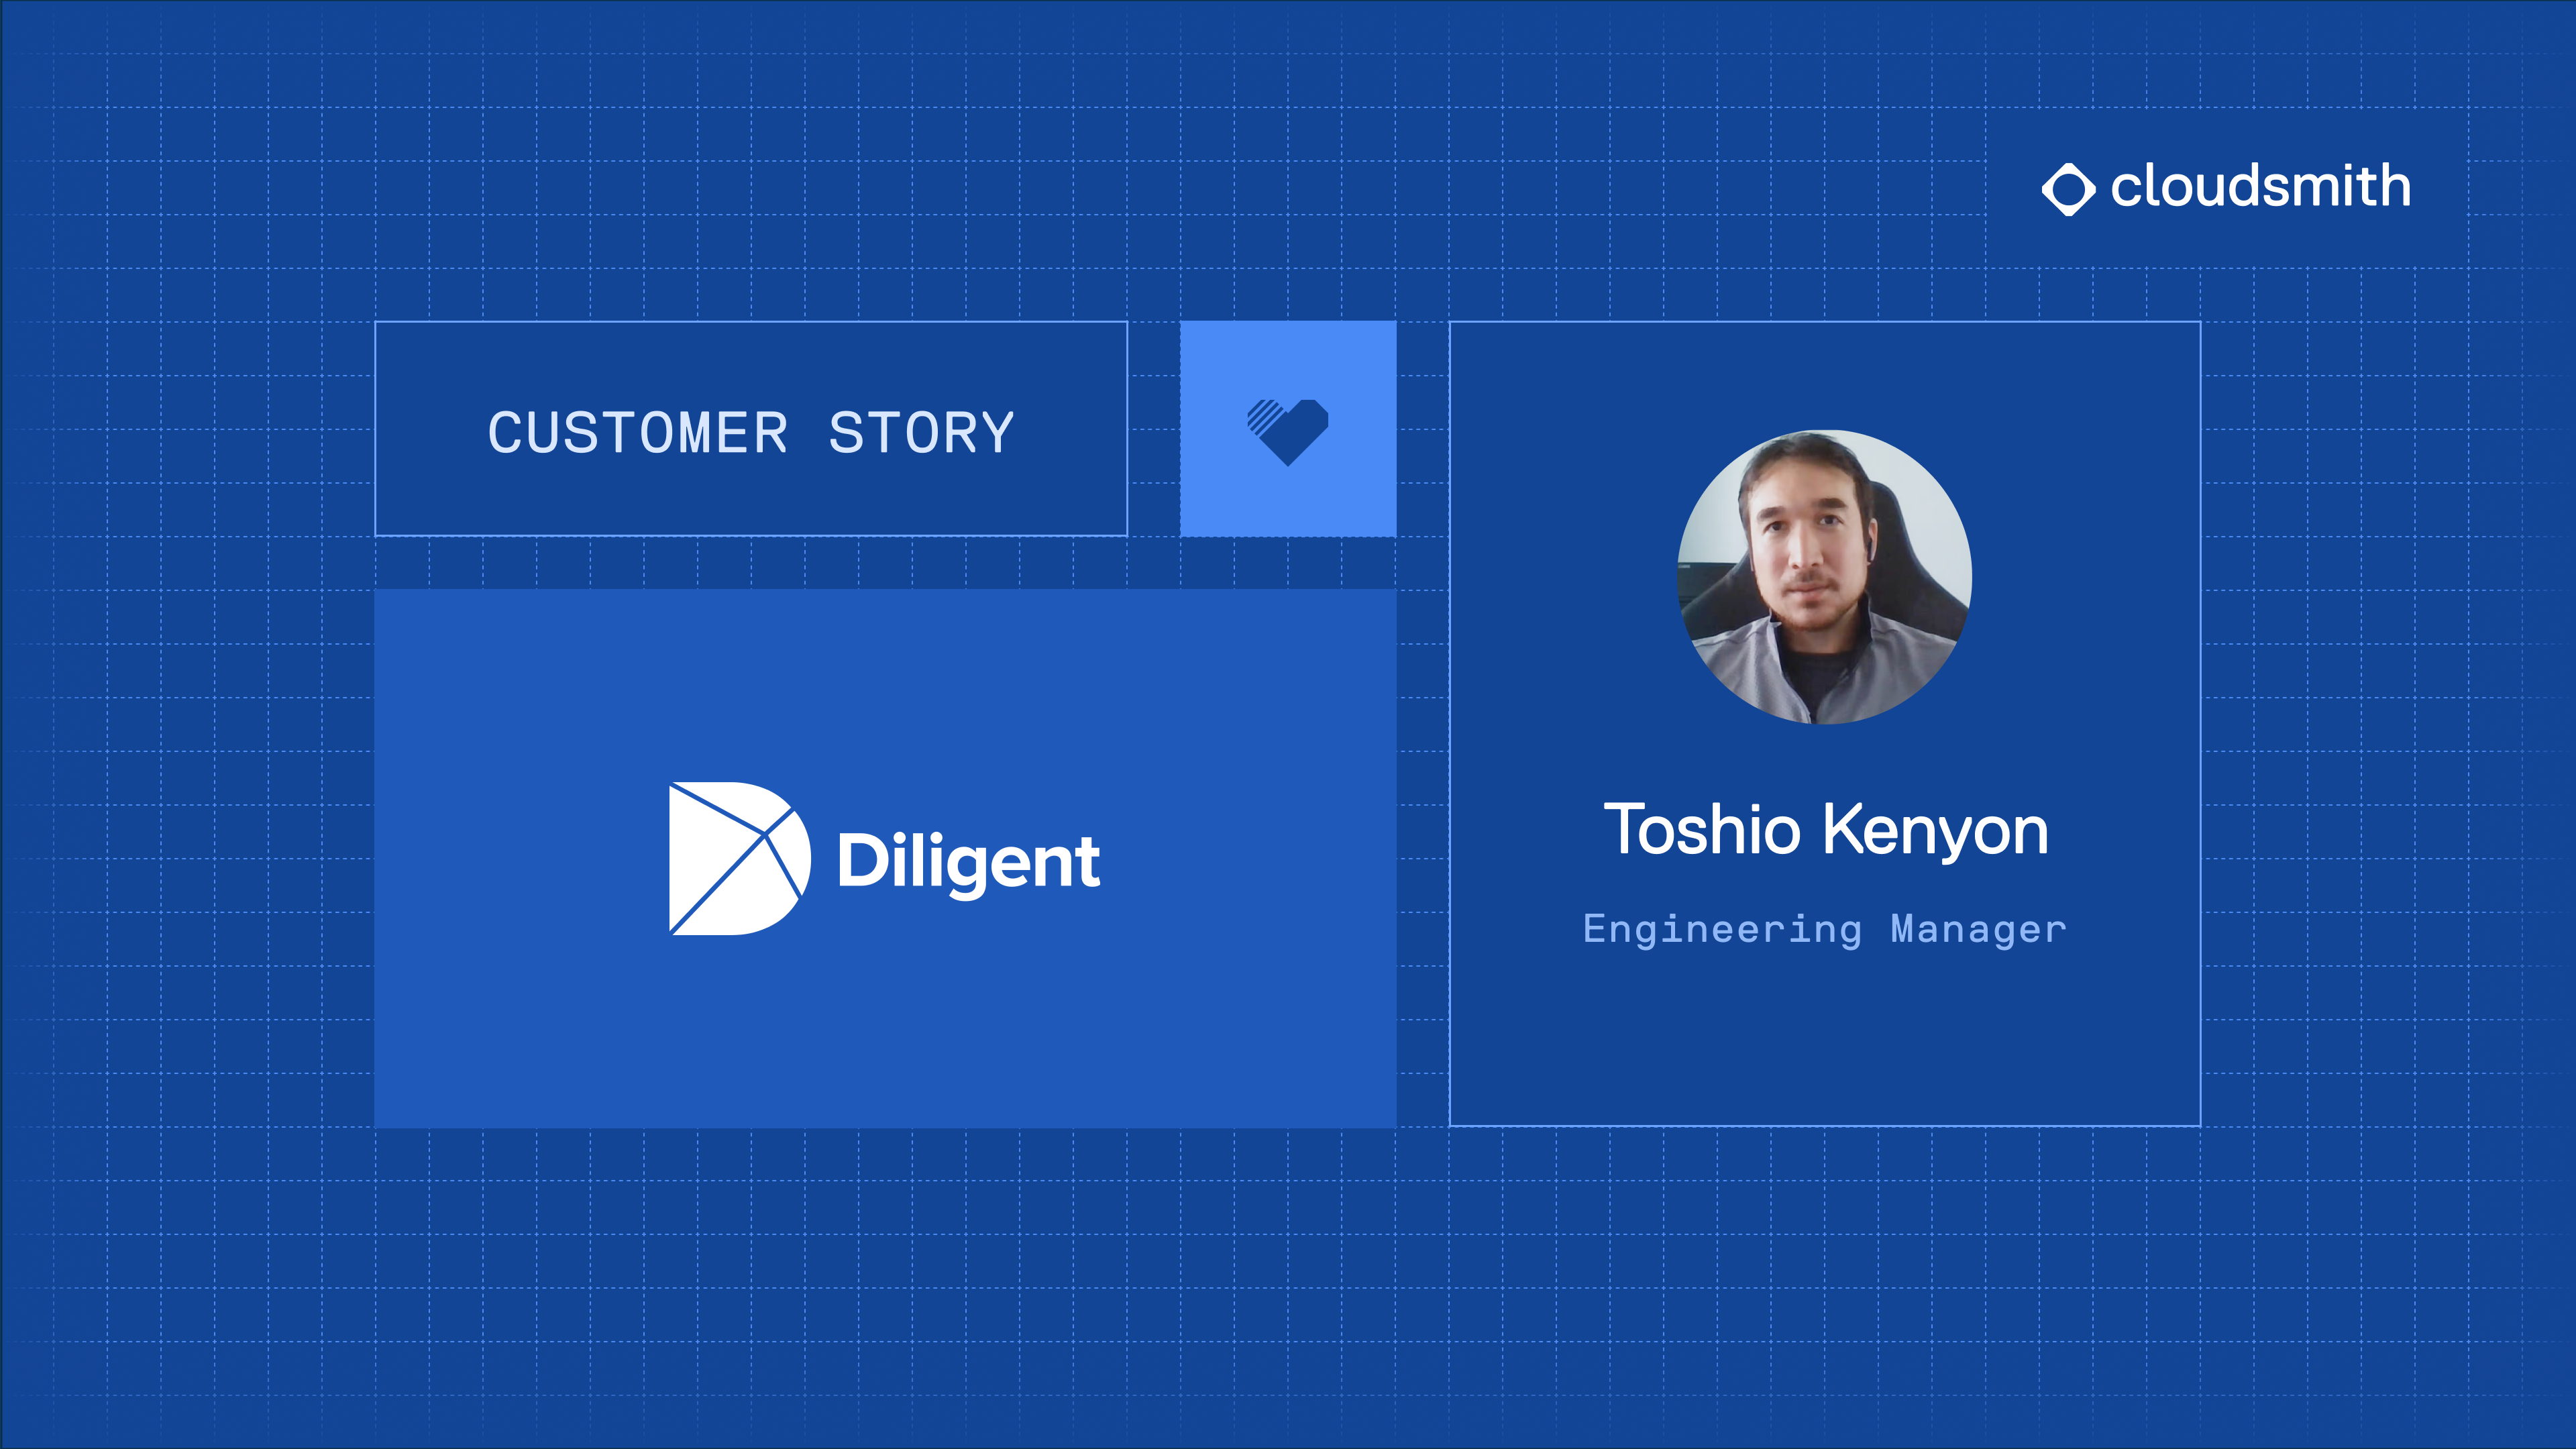
Task: Click Toshio Kenyon's circular portrait photo
Action: click(x=1825, y=577)
